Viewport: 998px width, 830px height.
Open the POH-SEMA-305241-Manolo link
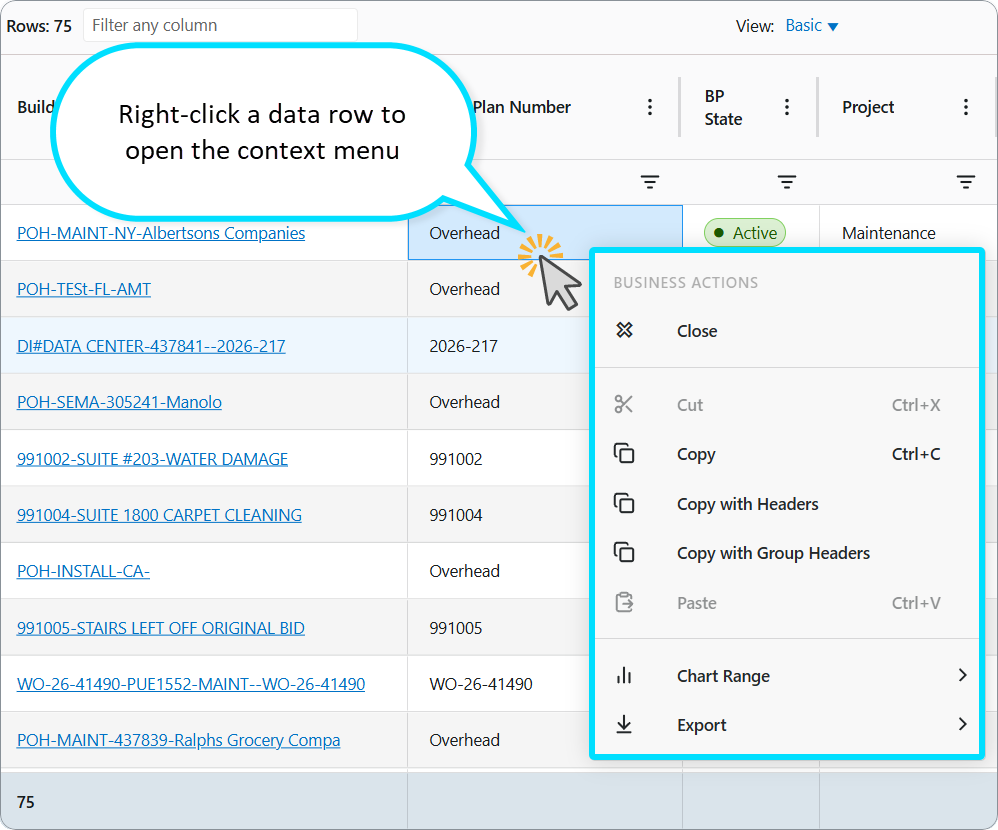click(x=119, y=402)
